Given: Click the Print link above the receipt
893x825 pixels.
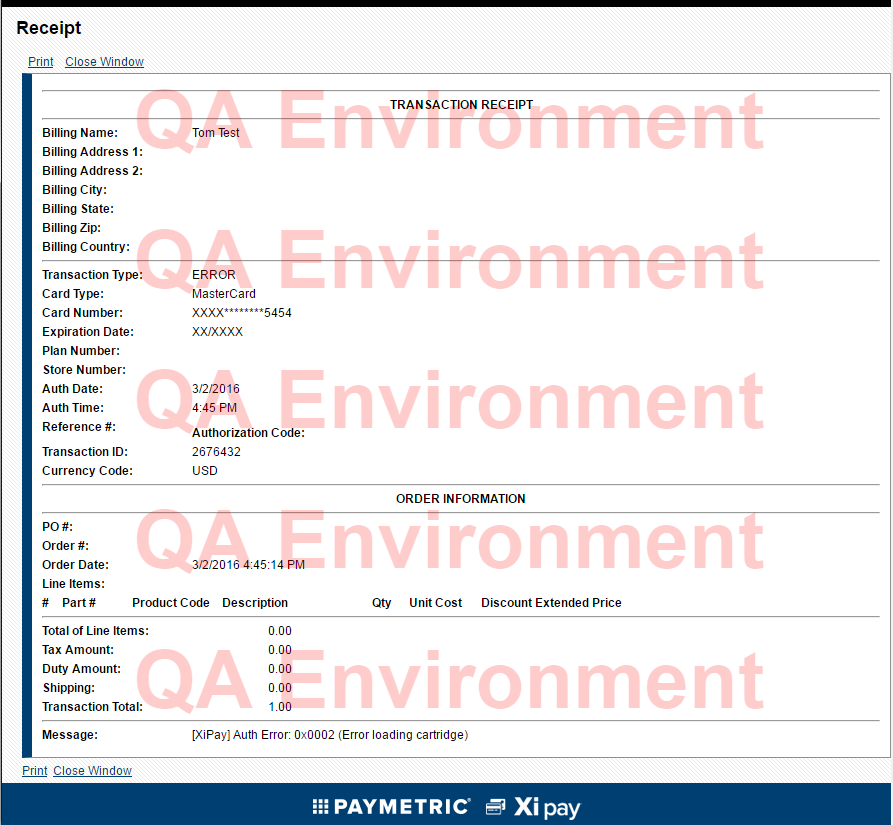Looking at the screenshot, I should (40, 62).
